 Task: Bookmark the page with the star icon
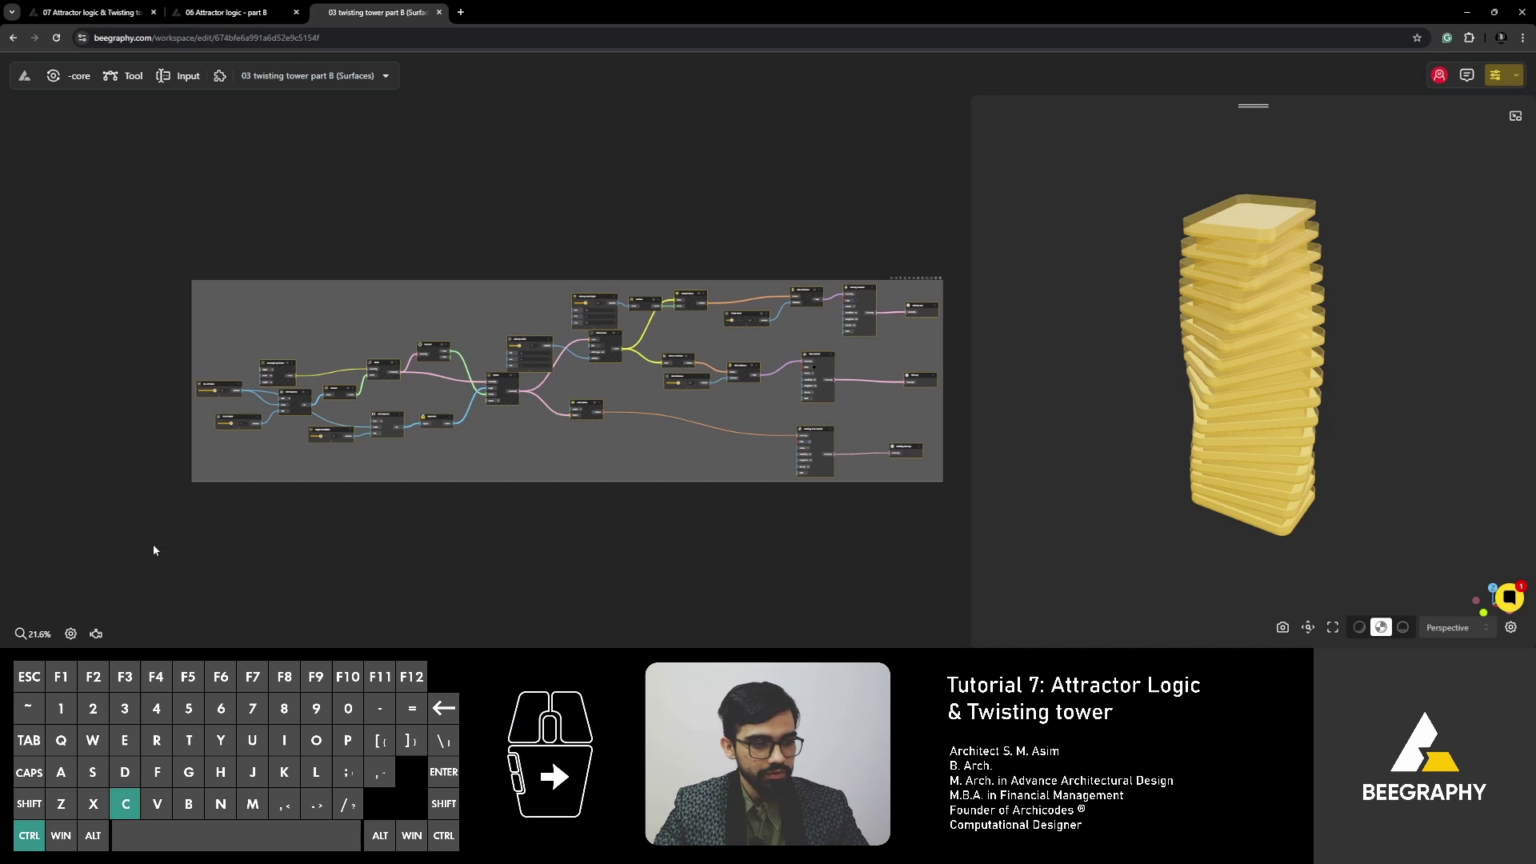tap(1417, 37)
